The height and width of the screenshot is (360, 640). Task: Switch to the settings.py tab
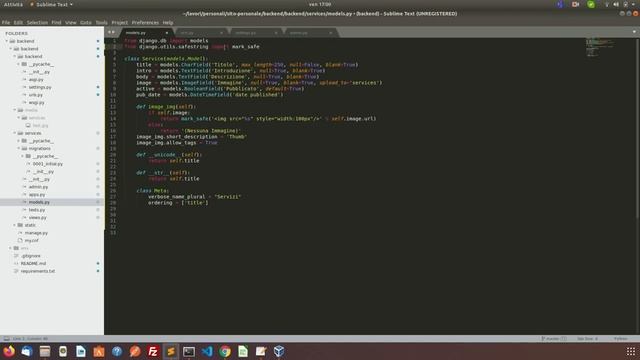[x=255, y=33]
